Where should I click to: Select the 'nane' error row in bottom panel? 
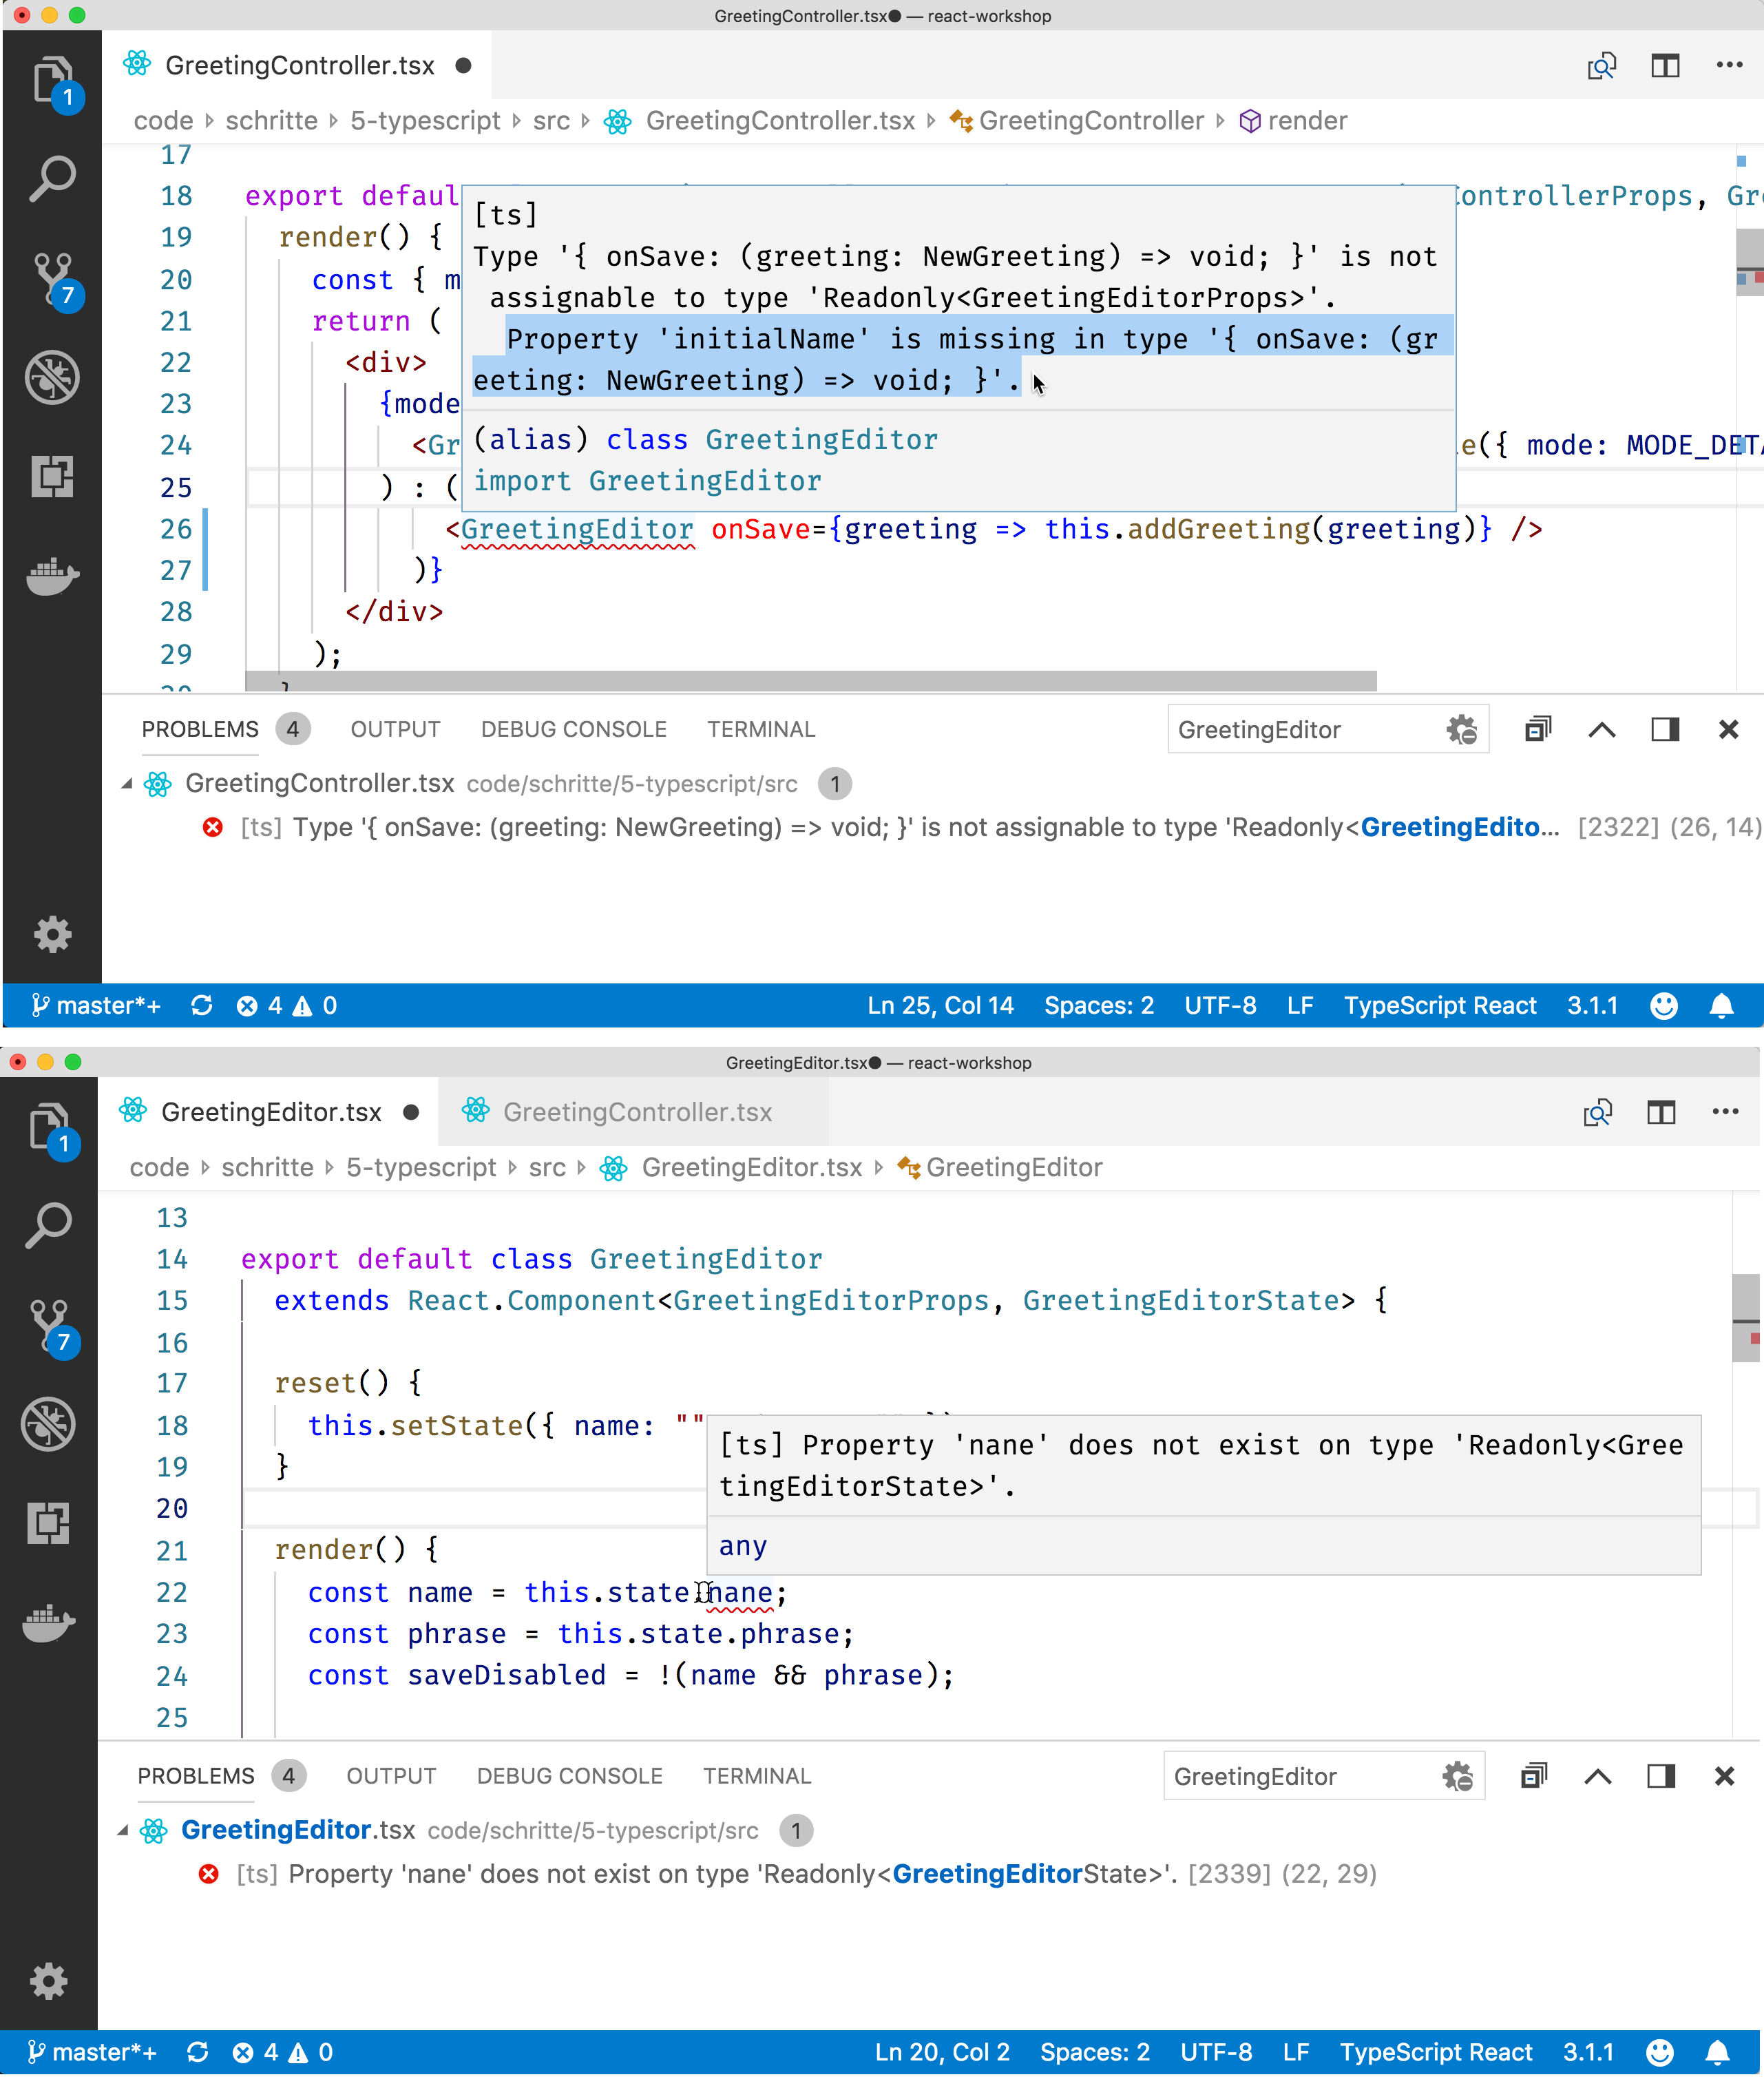(928, 1874)
